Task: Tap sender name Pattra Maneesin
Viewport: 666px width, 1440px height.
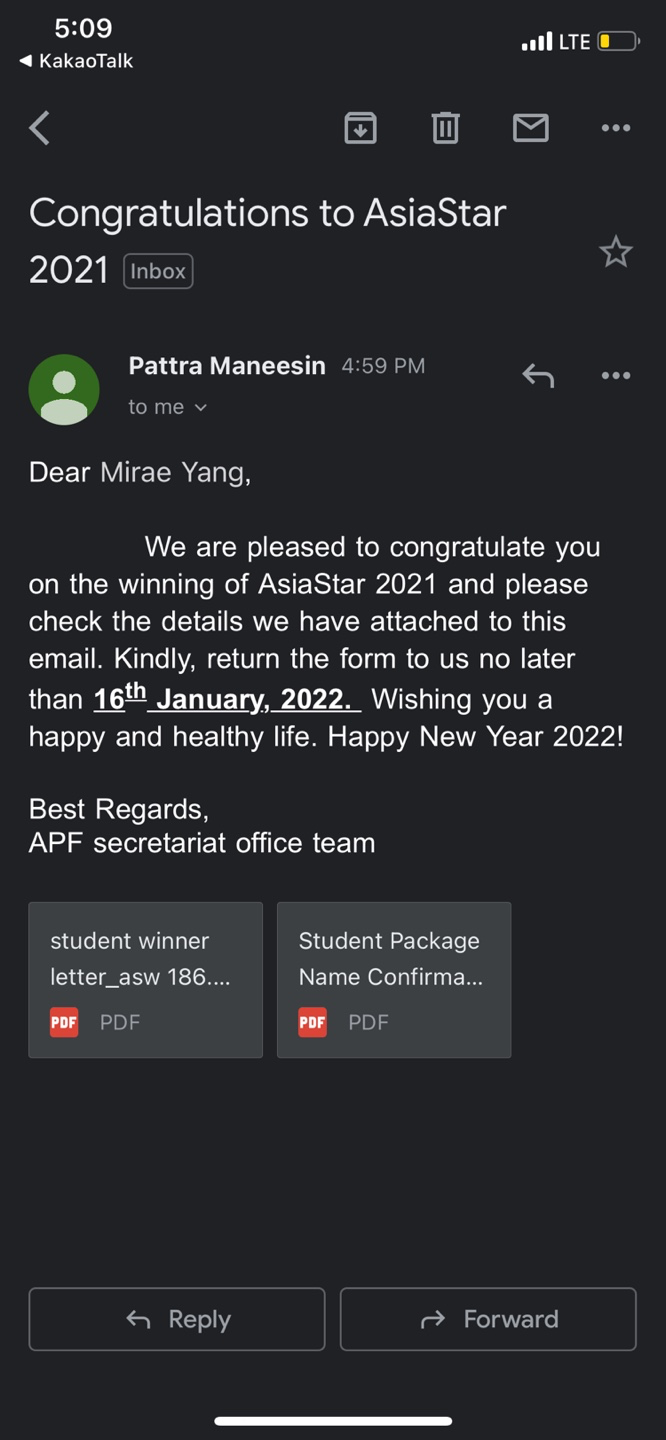Action: pyautogui.click(x=227, y=366)
